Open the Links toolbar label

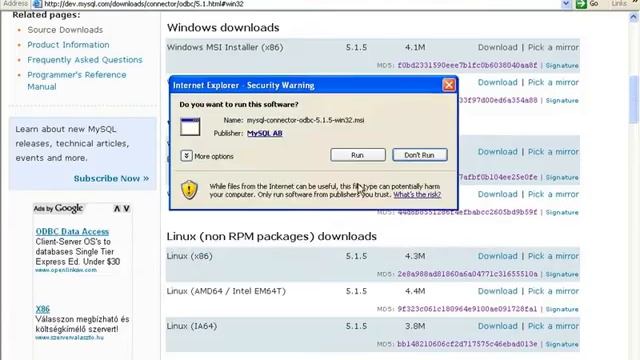619,4
